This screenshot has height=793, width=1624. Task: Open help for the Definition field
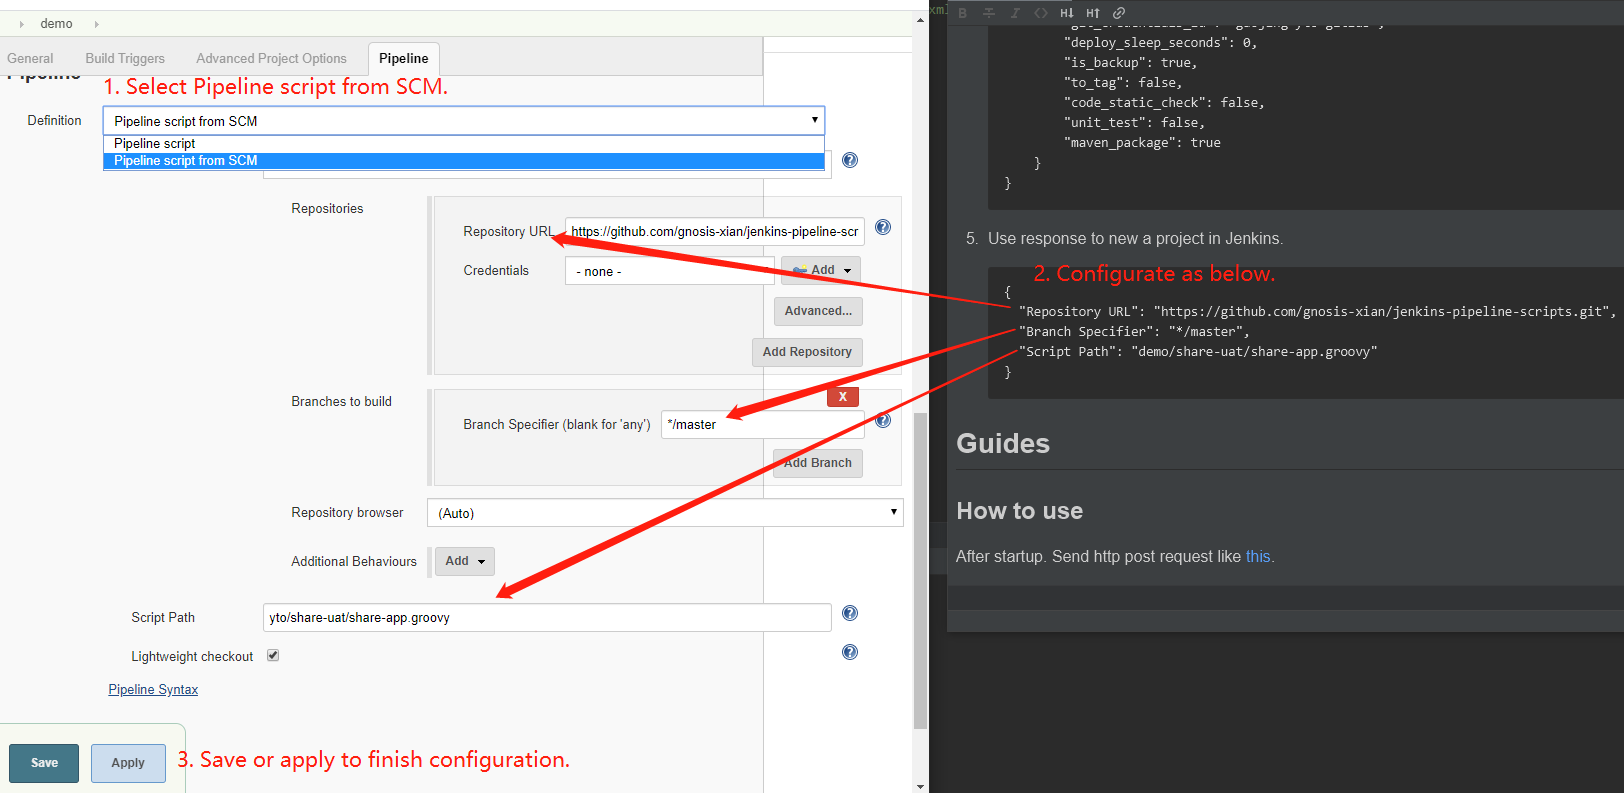click(x=850, y=160)
